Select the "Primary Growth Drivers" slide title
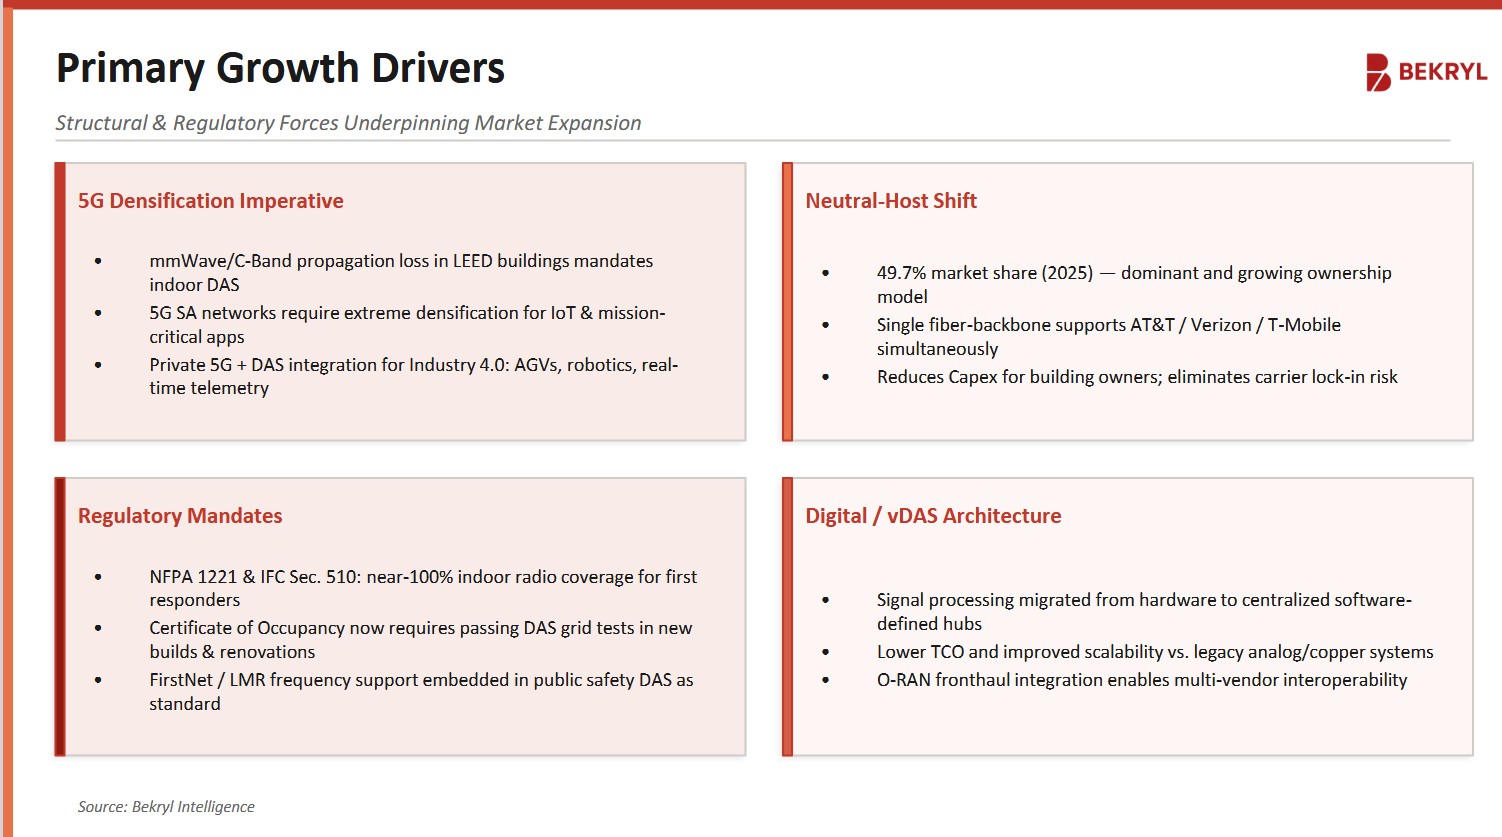This screenshot has height=837, width=1502. pos(280,68)
